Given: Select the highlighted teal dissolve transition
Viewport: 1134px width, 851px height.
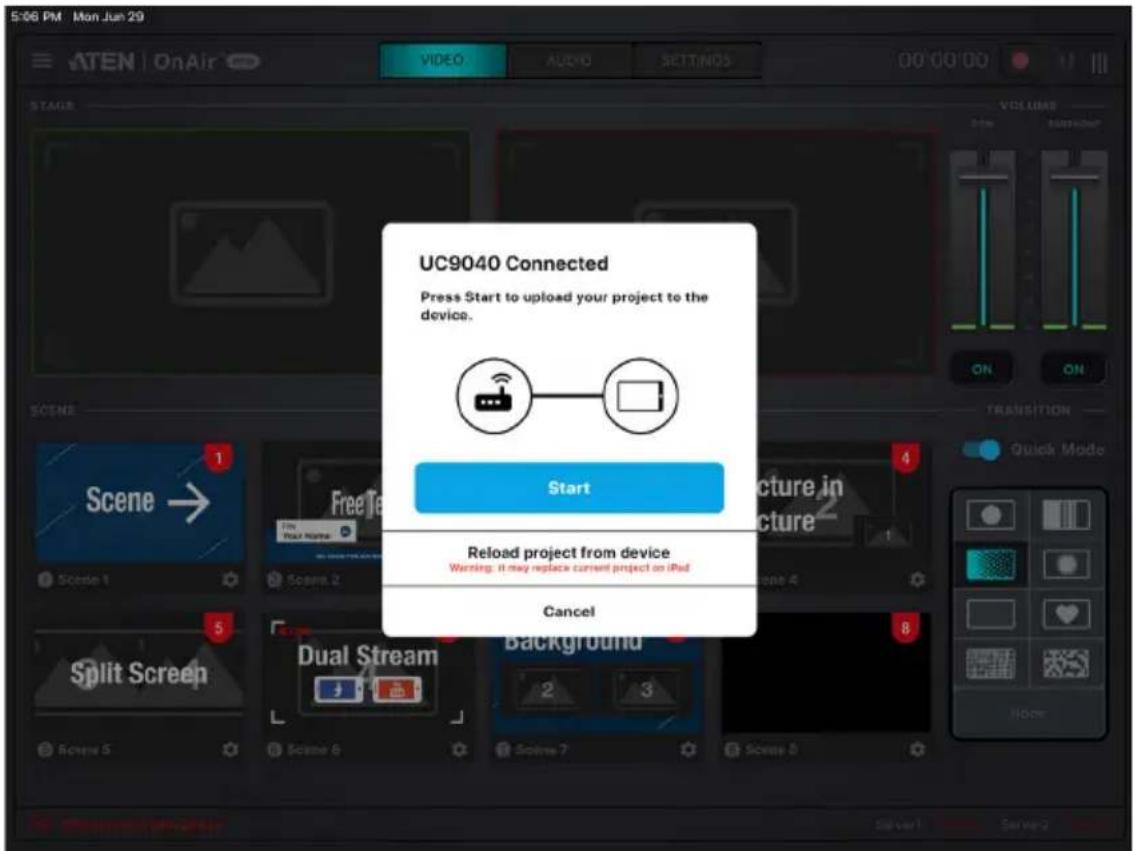Looking at the screenshot, I should 991,565.
